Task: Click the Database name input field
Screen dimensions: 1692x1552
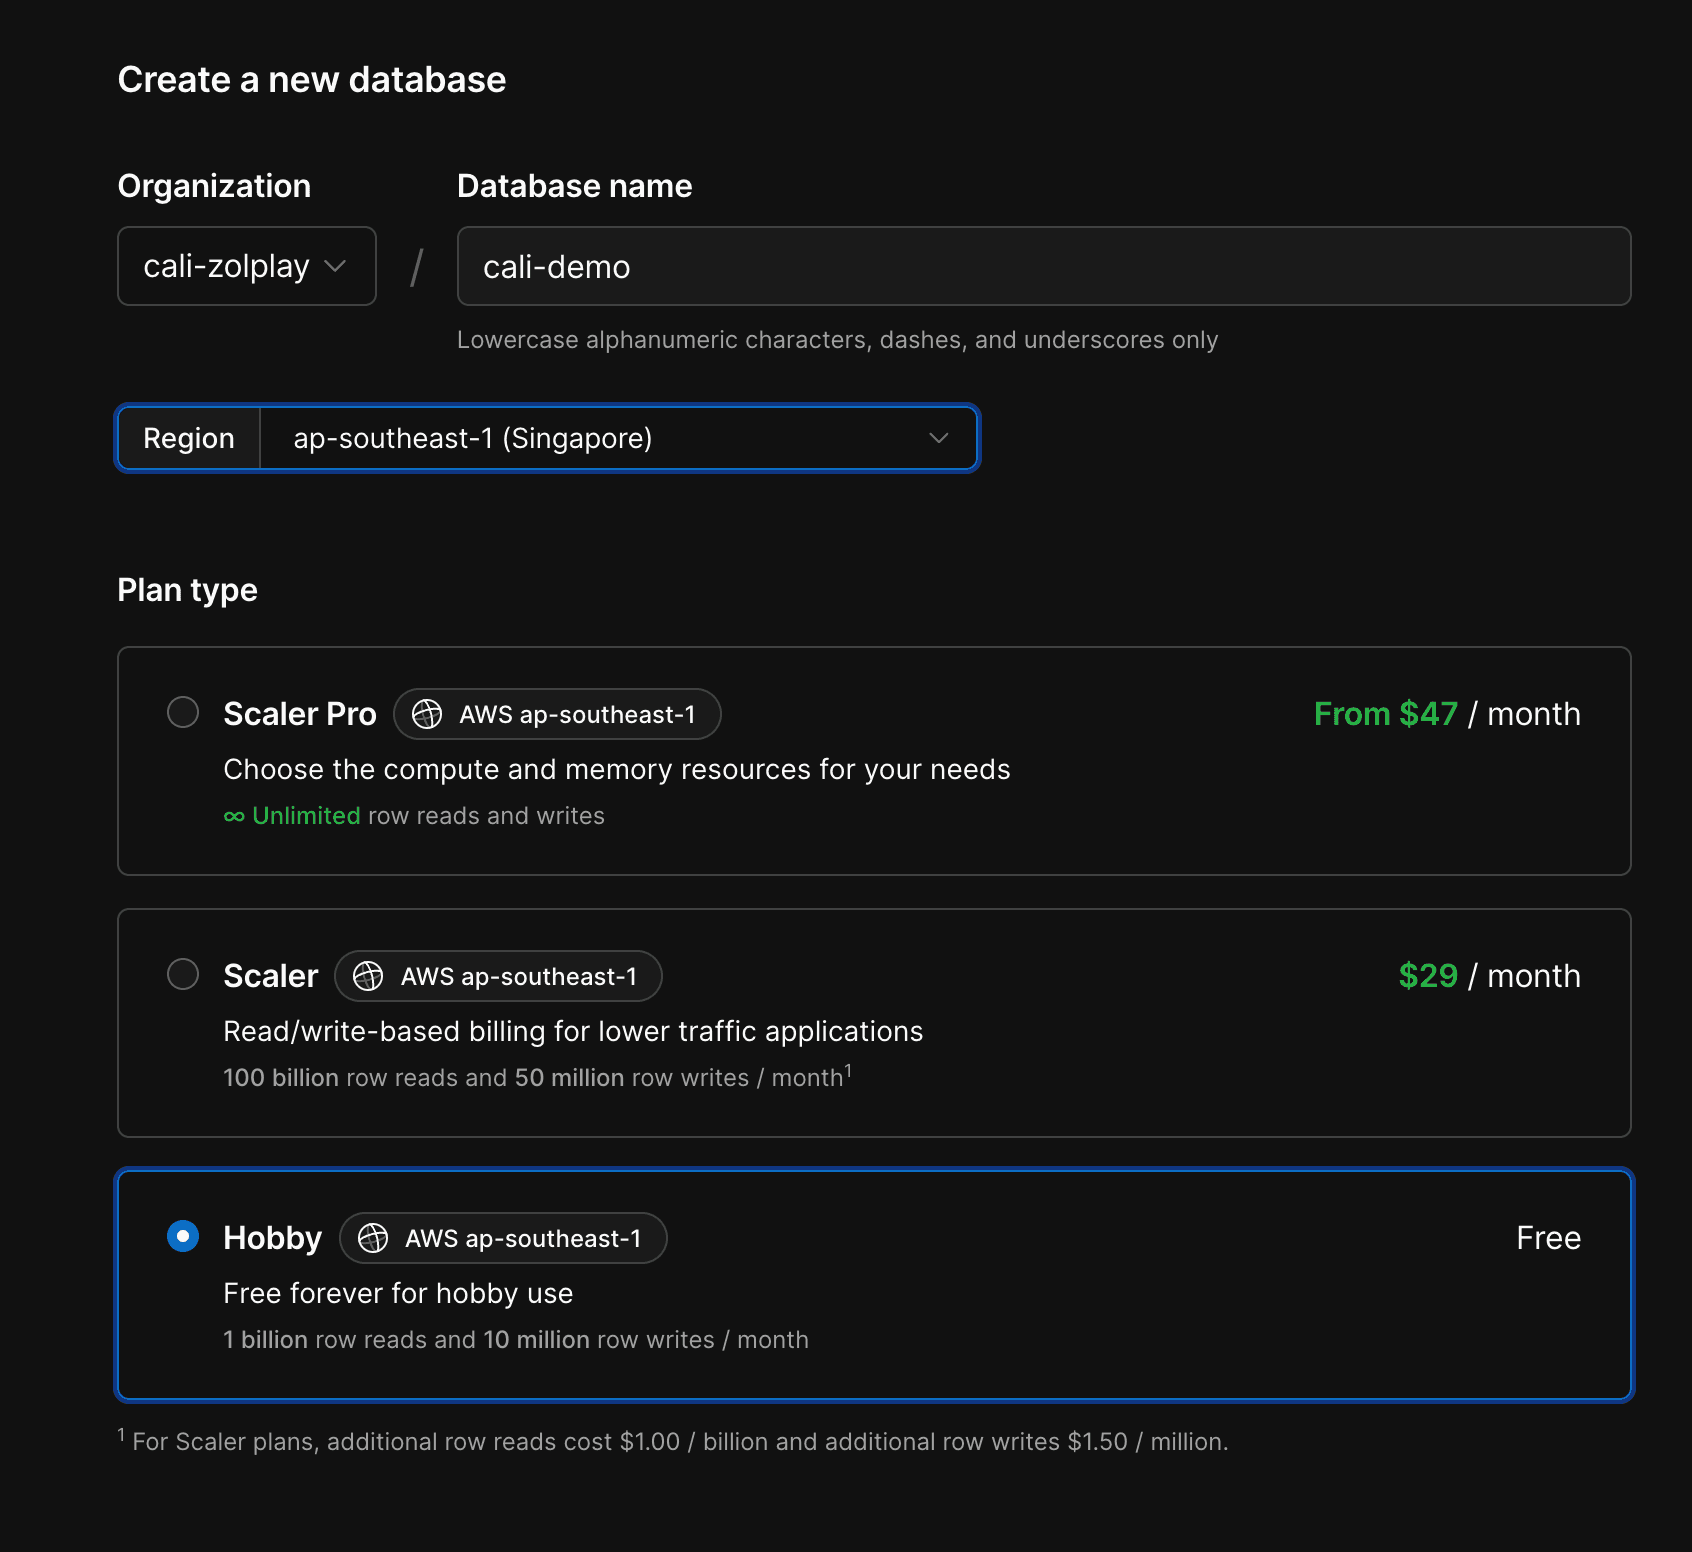Action: tap(1043, 266)
